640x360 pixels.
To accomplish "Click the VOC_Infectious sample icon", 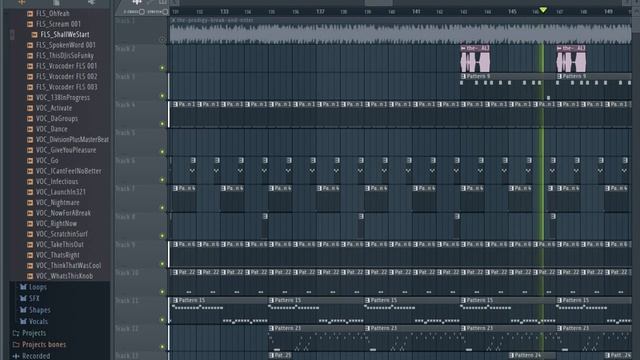I will [30, 182].
